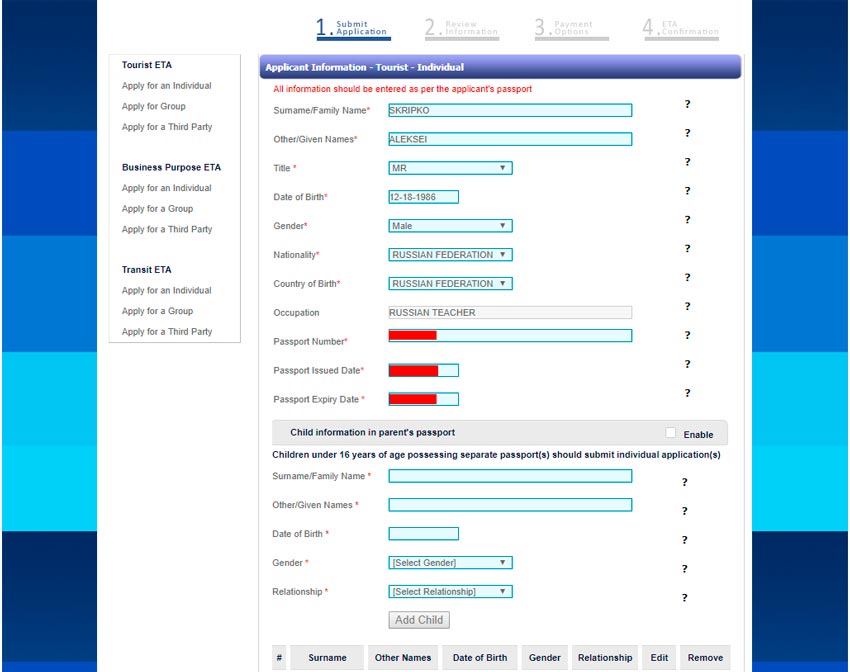The image size is (850, 672).
Task: Click the applicant Date of Birth field
Action: click(x=423, y=198)
